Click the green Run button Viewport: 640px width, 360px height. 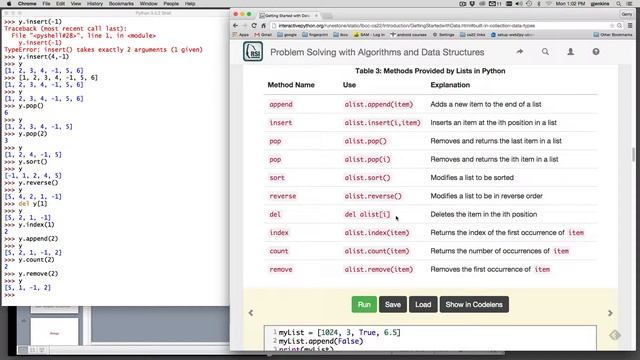[364, 304]
